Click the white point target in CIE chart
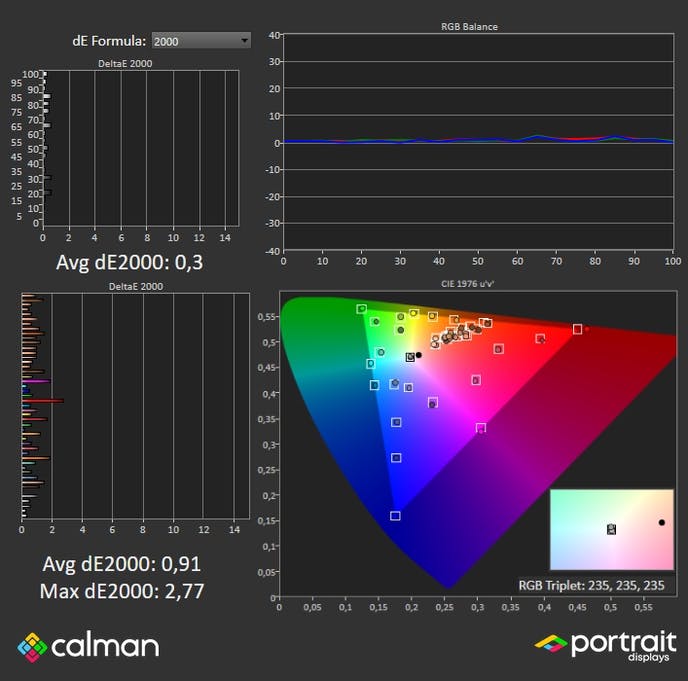This screenshot has height=681, width=688. coord(410,357)
